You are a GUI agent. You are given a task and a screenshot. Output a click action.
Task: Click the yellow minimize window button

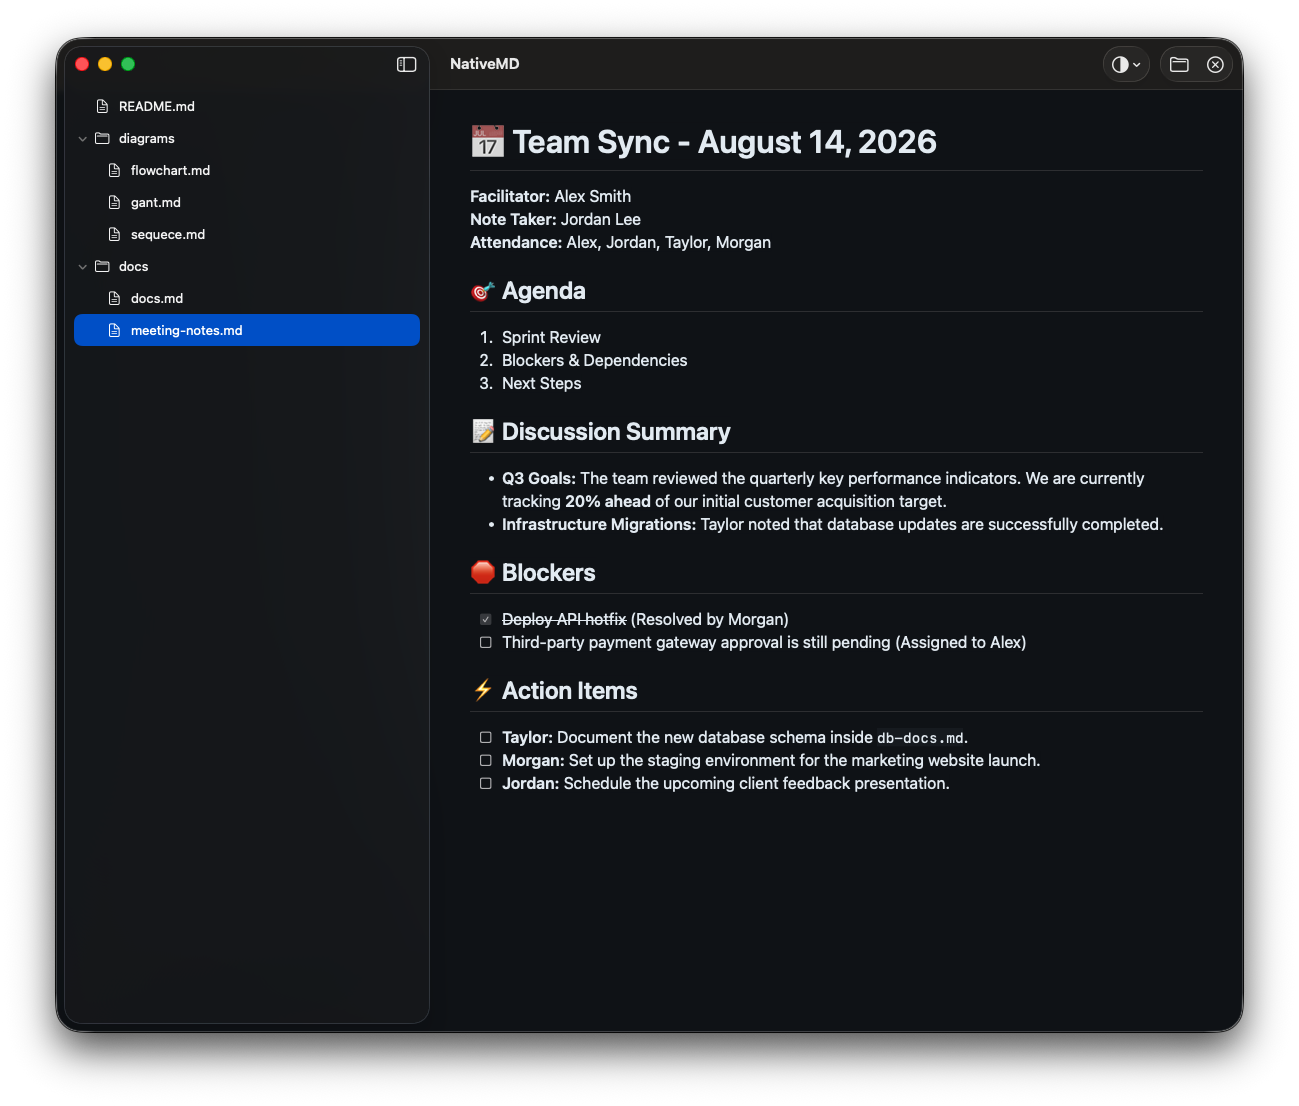click(105, 64)
